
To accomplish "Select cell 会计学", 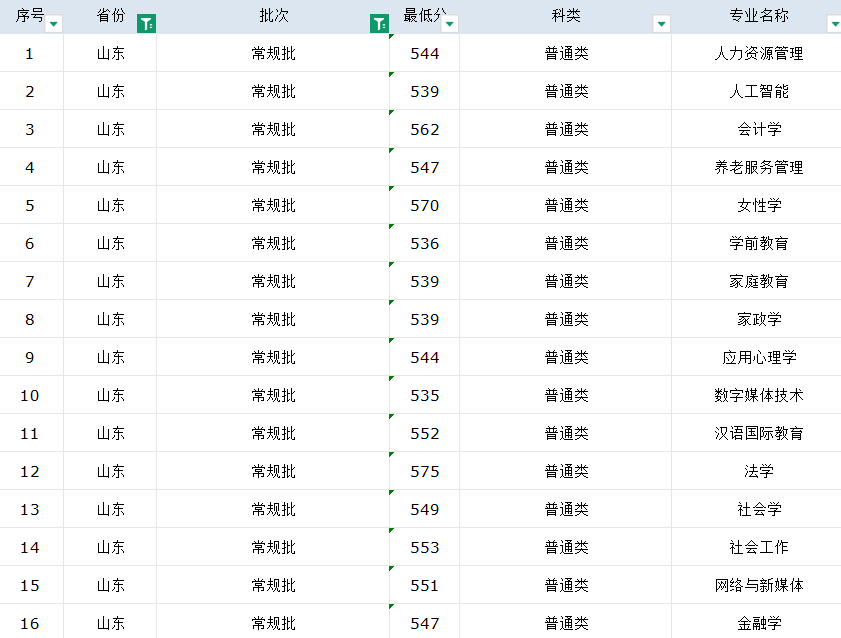I will click(756, 129).
